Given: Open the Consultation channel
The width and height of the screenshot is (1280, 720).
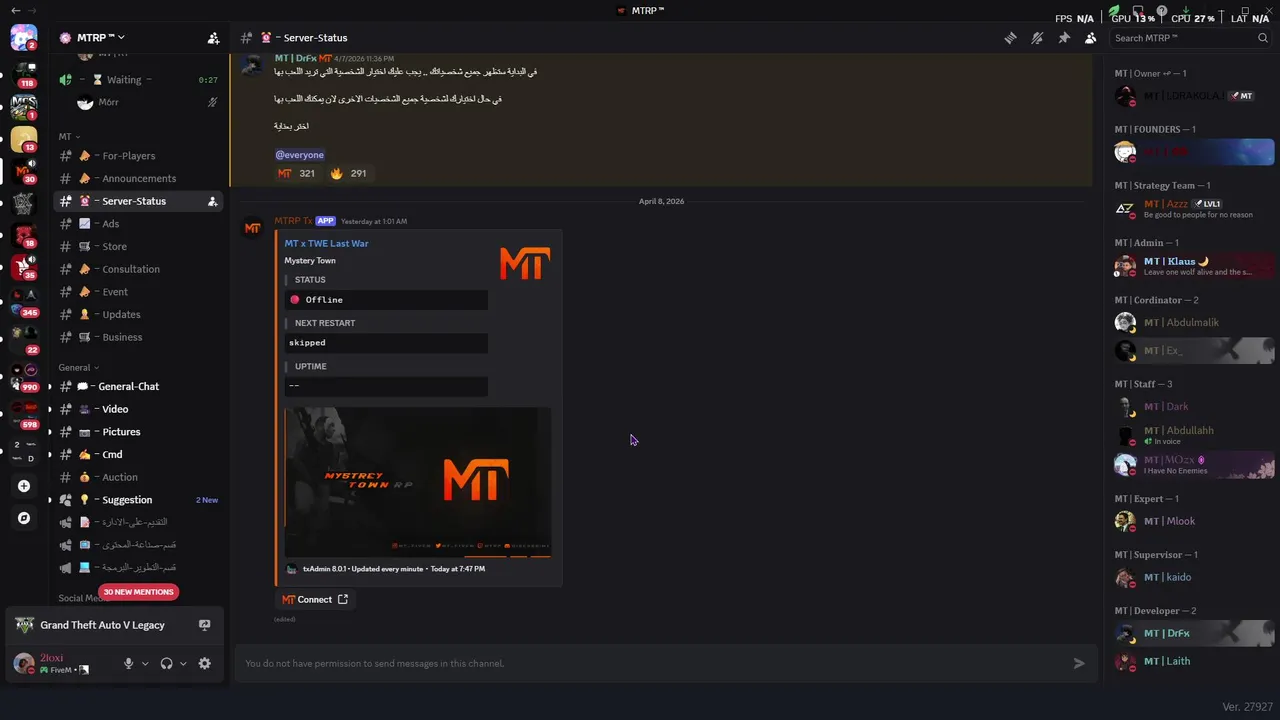Looking at the screenshot, I should [138, 269].
